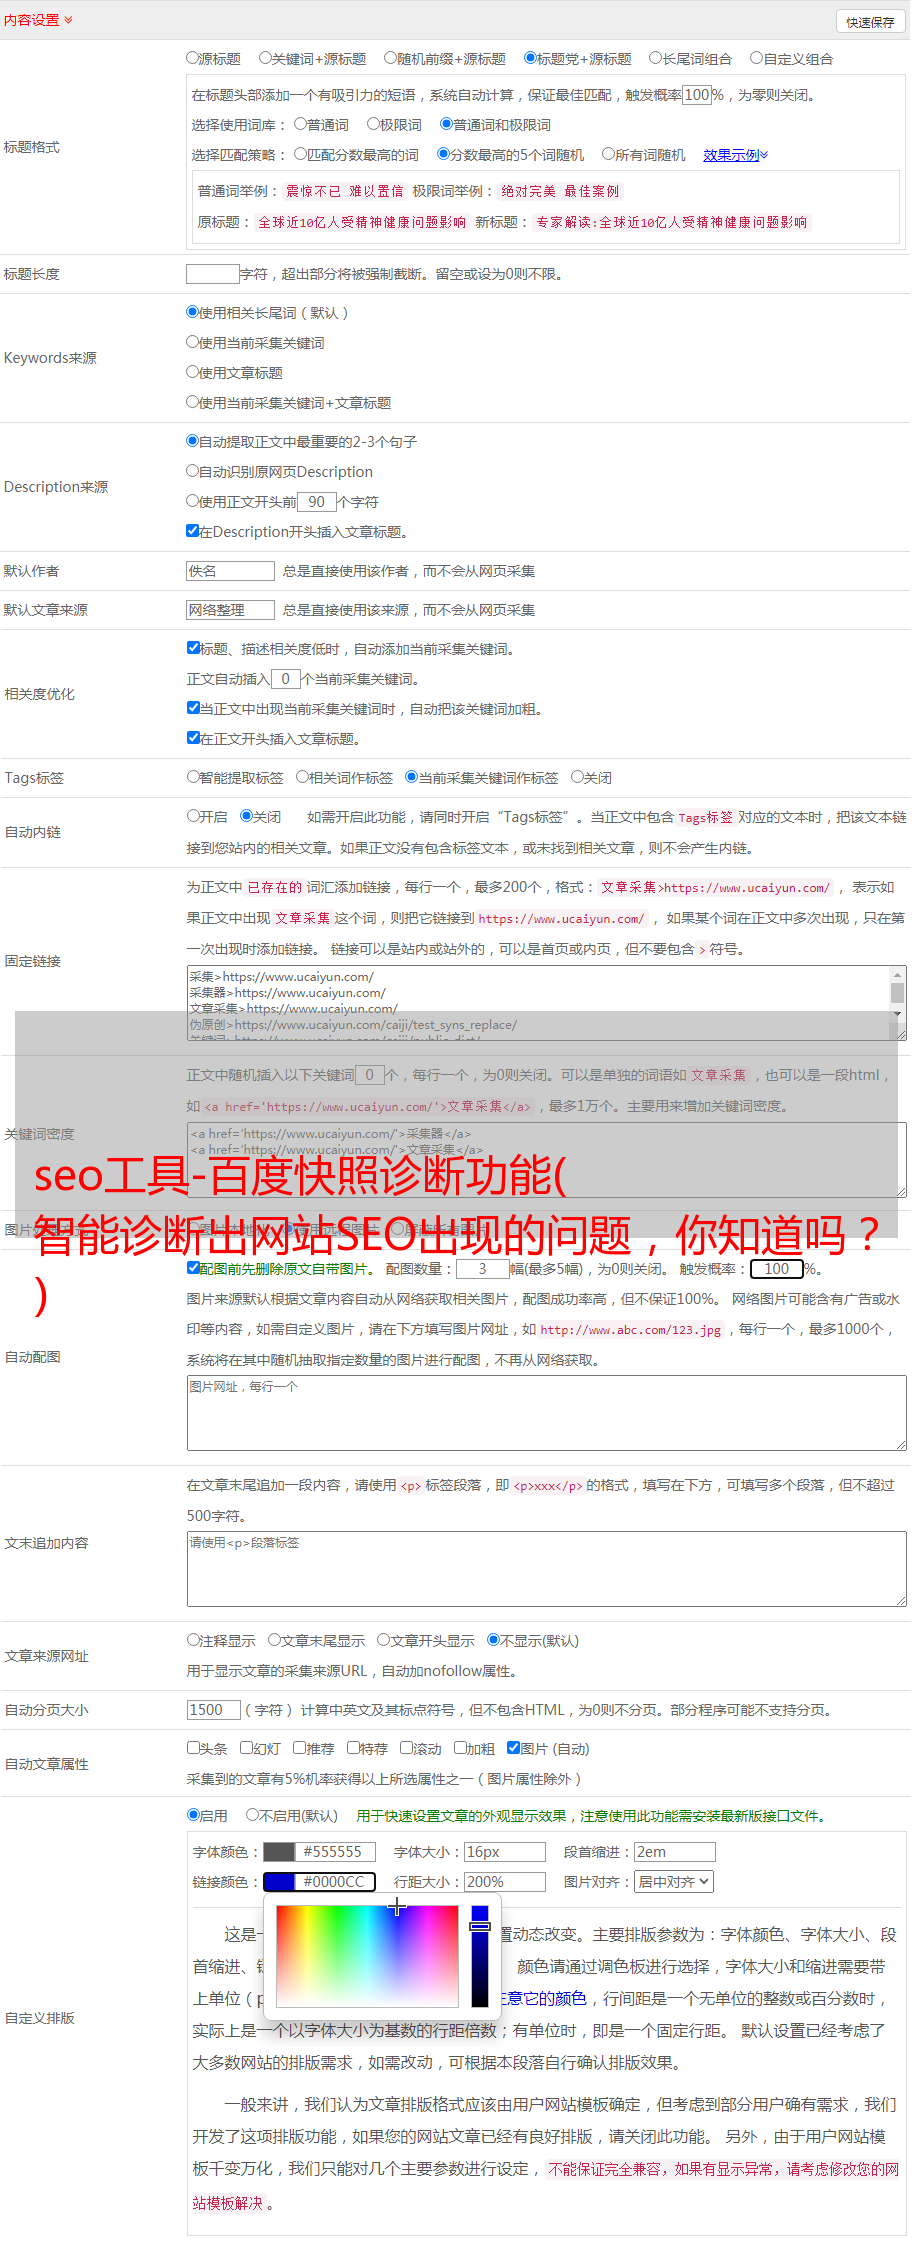Select 关闭 for 自动内链
Image resolution: width=912 pixels, height=2249 pixels.
click(247, 816)
